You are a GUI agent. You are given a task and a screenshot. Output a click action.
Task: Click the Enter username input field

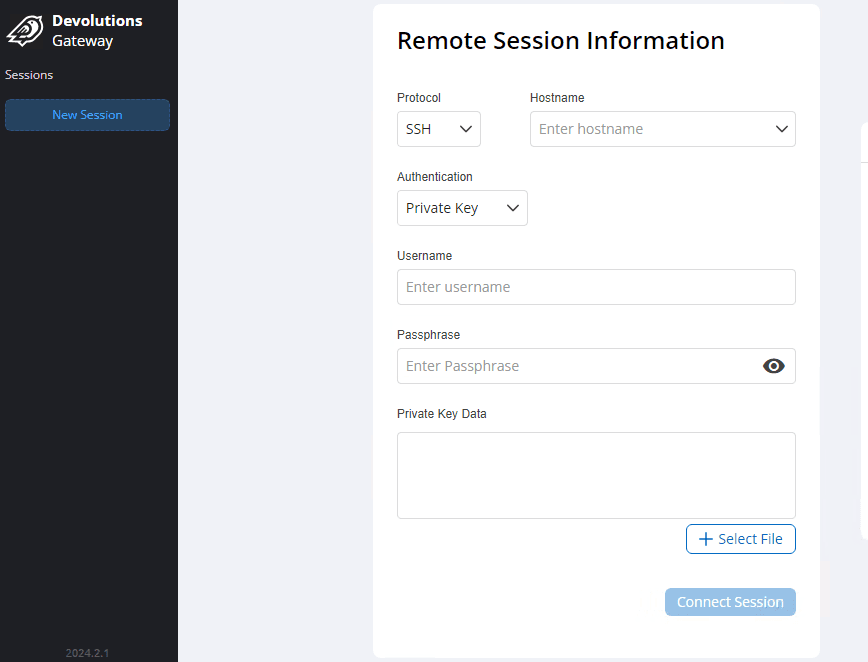[x=596, y=287]
